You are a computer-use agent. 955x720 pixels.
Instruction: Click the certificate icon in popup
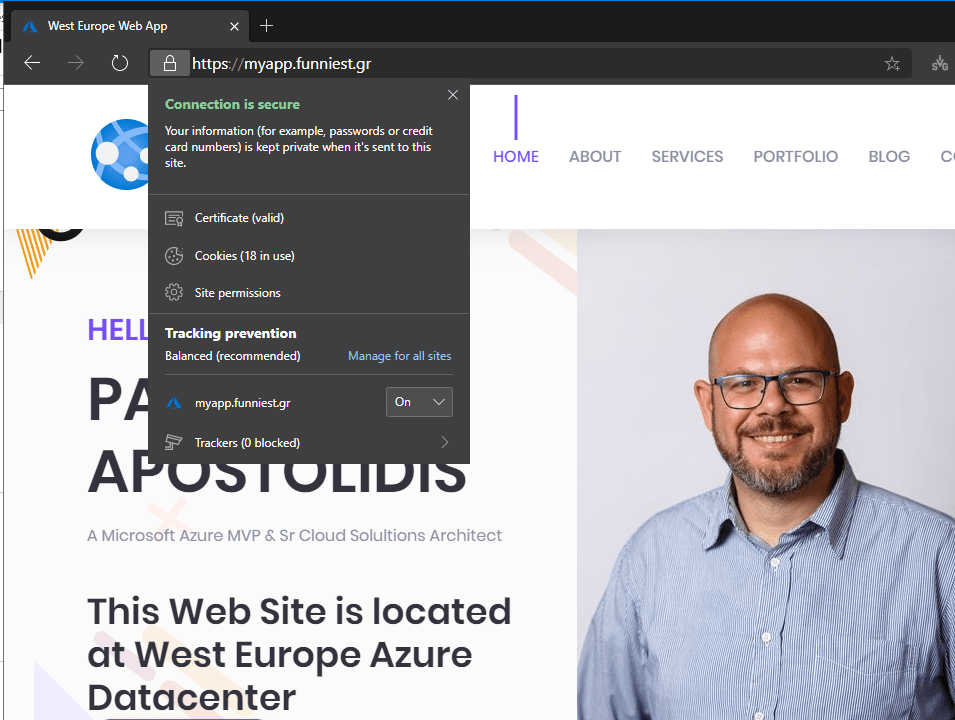pyautogui.click(x=174, y=218)
